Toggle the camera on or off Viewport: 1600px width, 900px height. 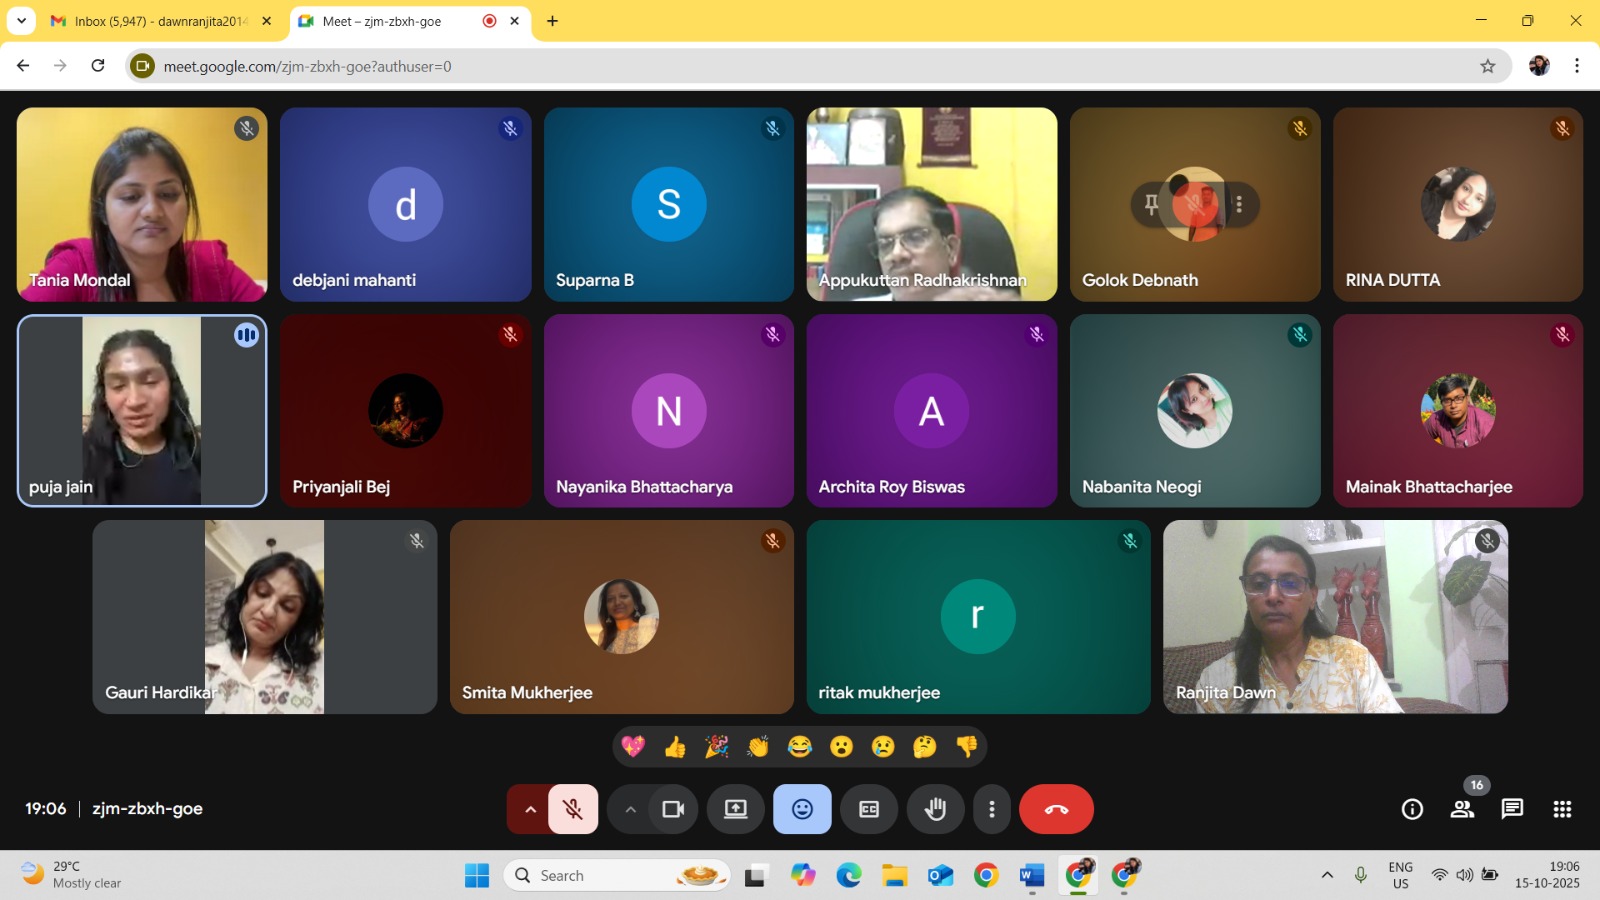(x=673, y=809)
